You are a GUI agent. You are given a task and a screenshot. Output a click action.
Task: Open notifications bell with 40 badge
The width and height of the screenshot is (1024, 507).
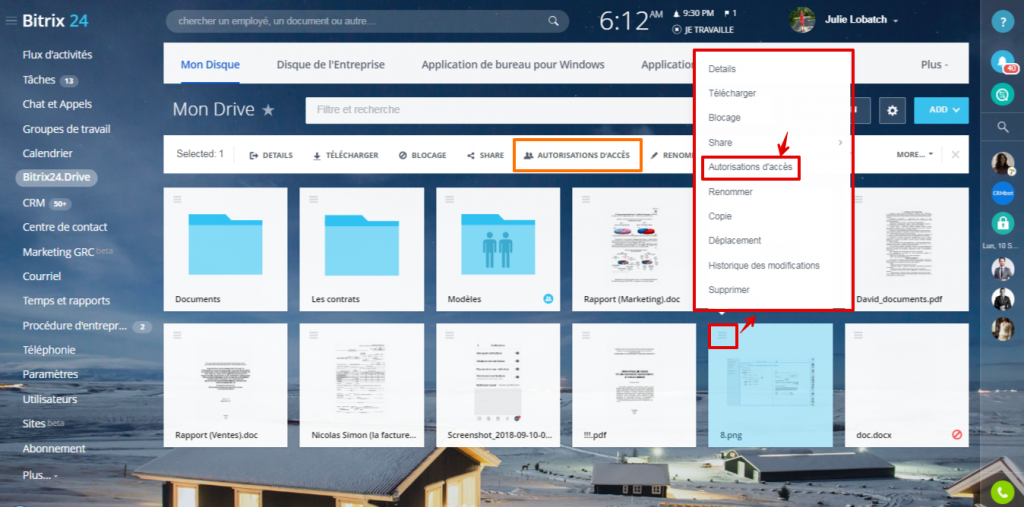coord(1002,61)
